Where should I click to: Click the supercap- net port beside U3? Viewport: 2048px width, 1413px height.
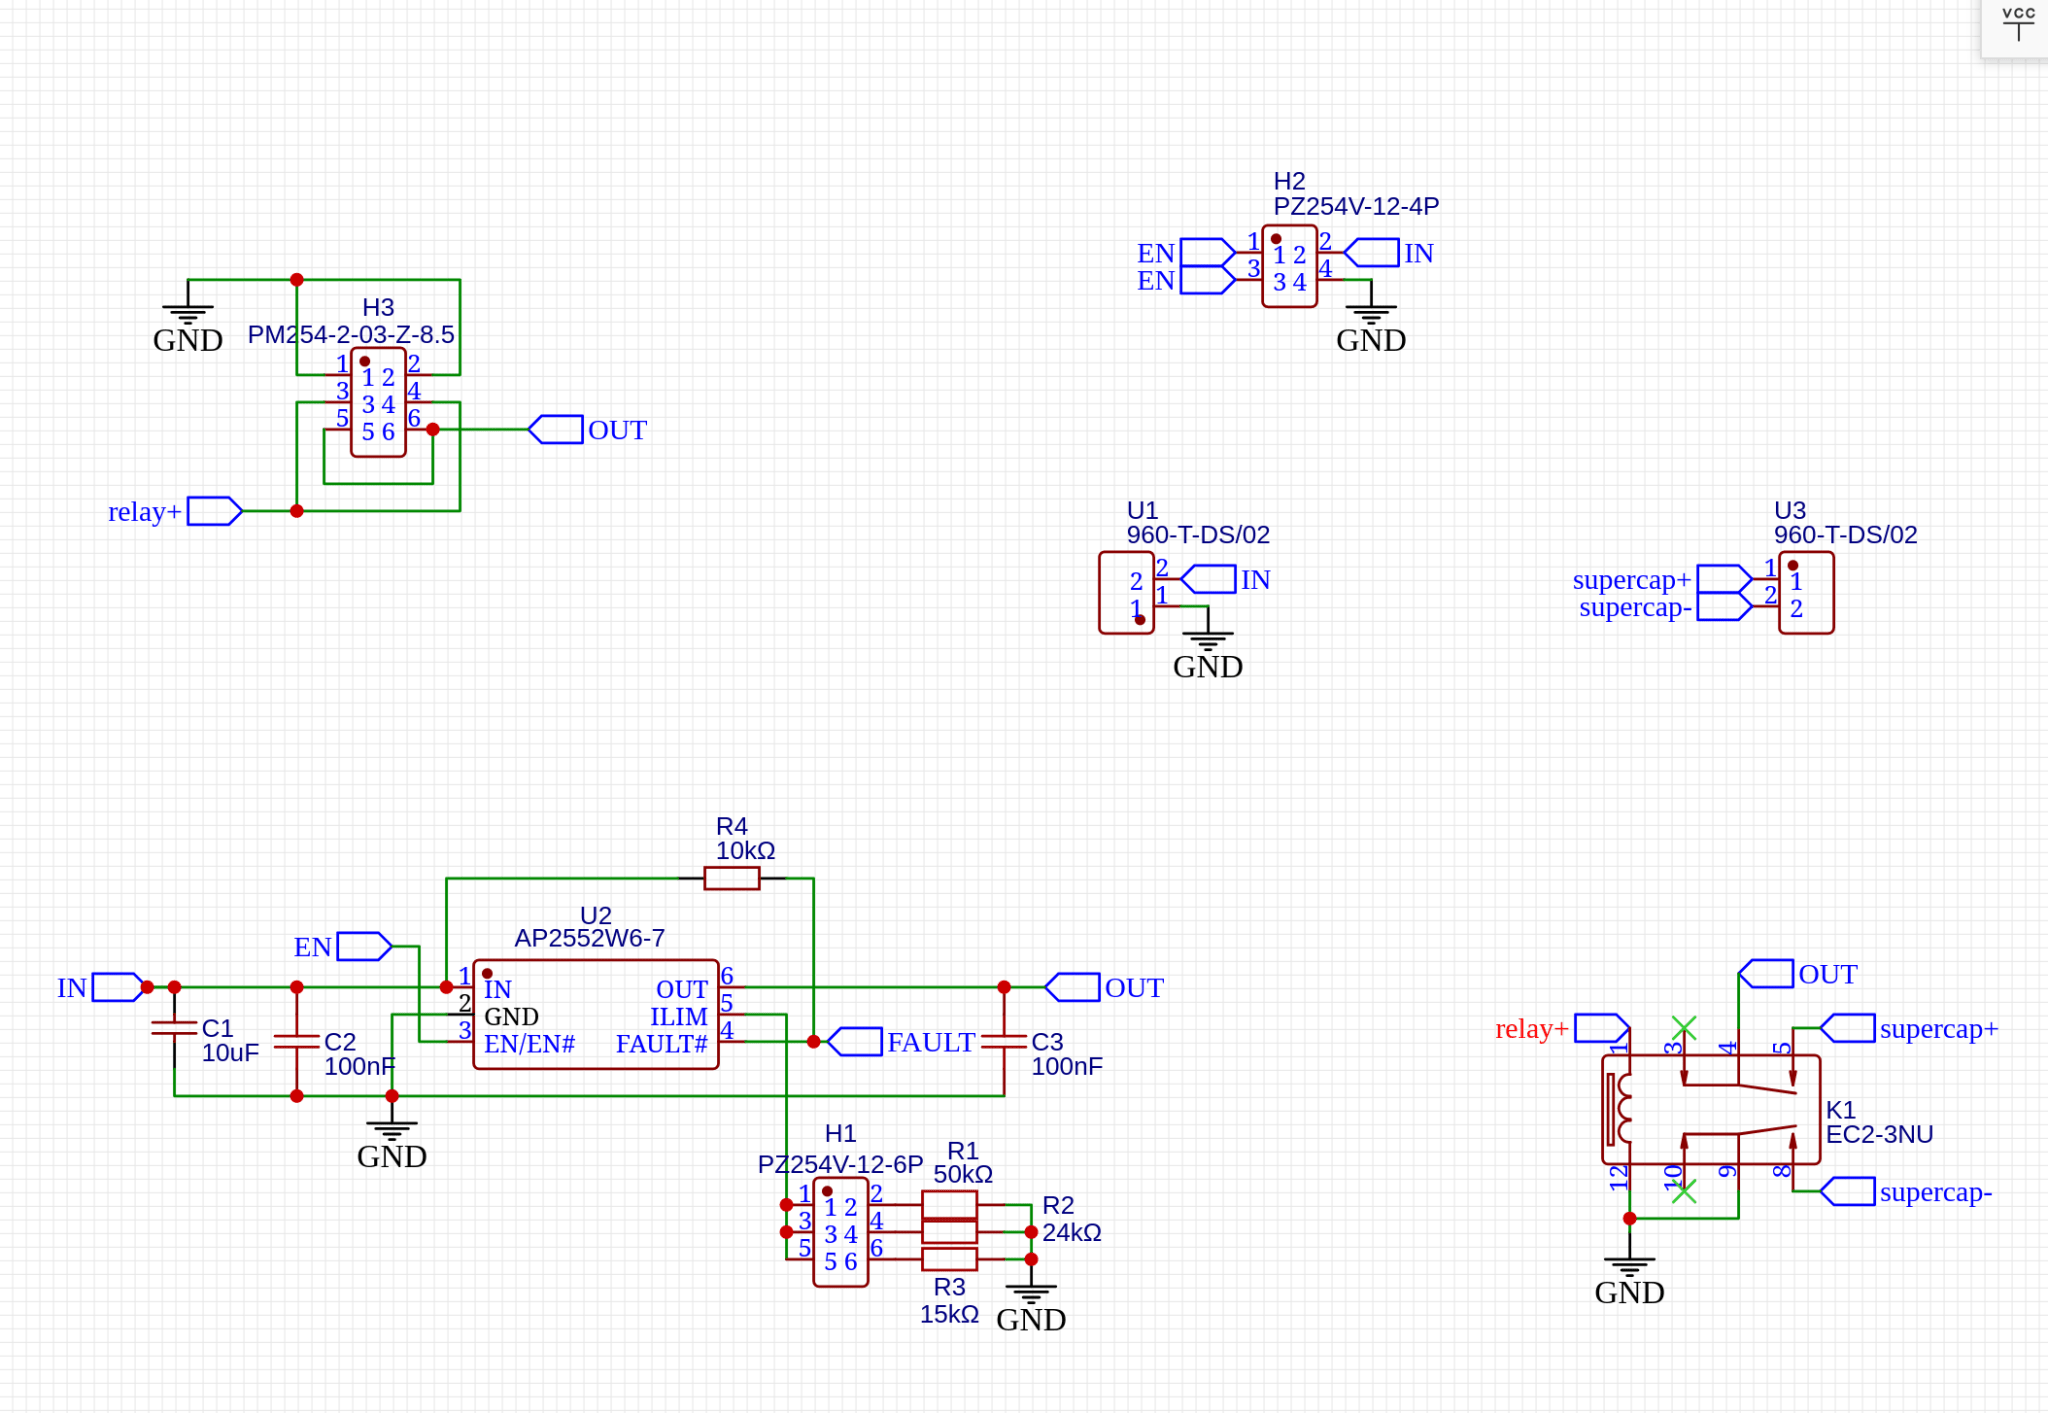1725,606
